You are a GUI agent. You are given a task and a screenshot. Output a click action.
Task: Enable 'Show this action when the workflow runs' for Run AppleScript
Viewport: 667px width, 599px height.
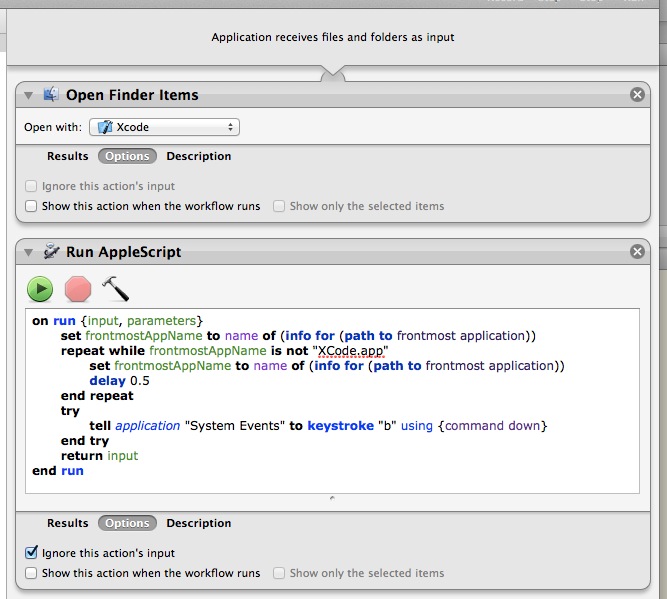[x=31, y=573]
